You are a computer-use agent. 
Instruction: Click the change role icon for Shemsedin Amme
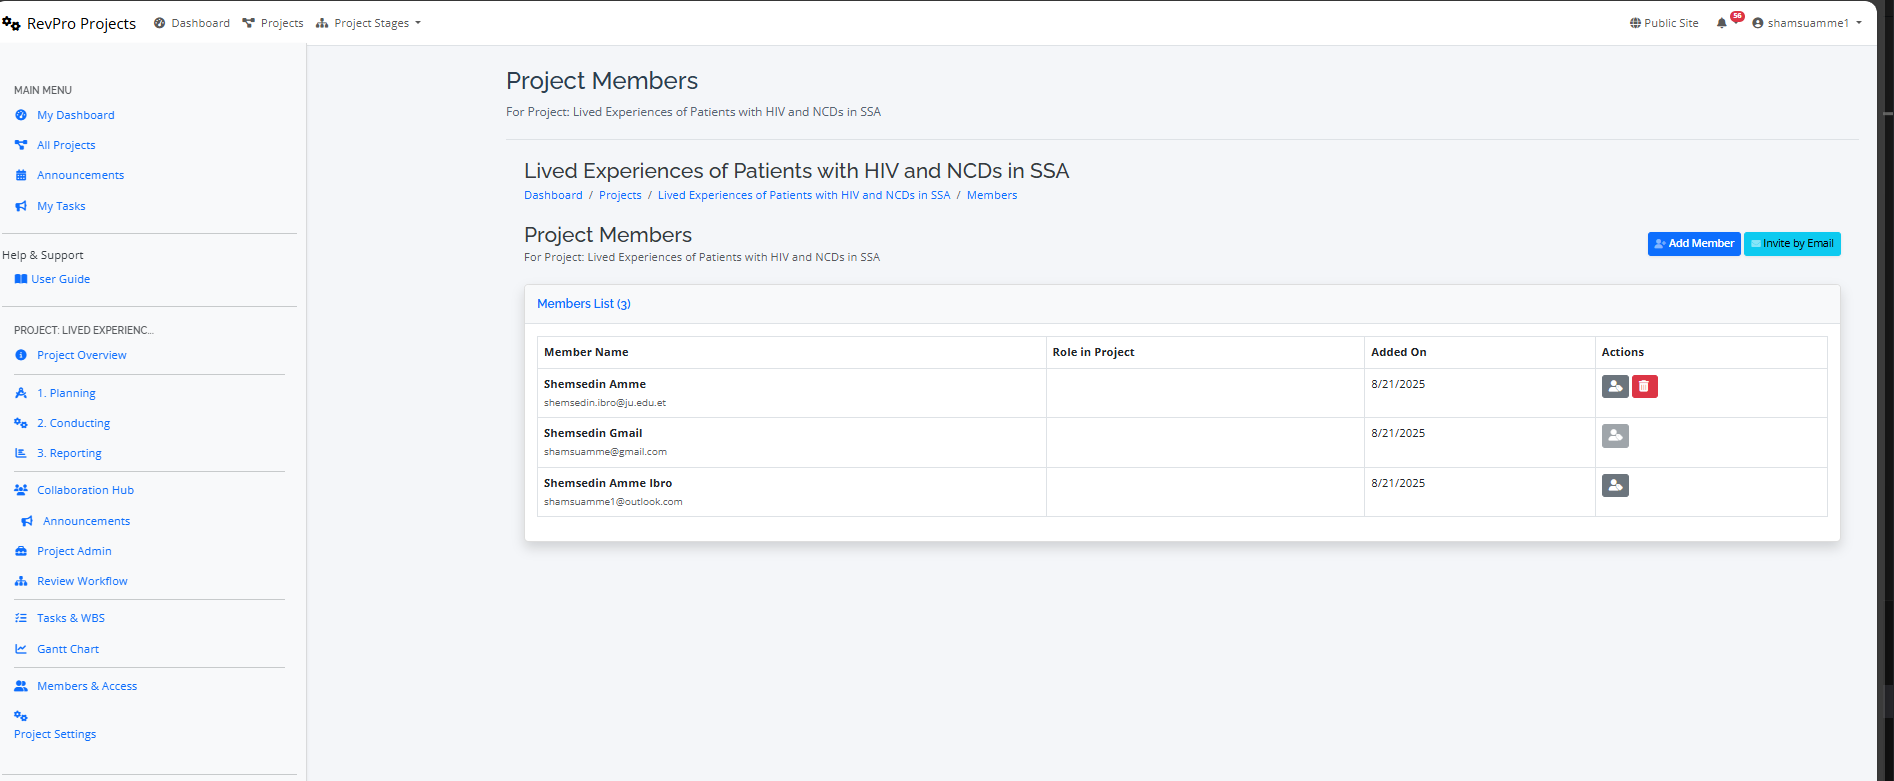pos(1615,386)
